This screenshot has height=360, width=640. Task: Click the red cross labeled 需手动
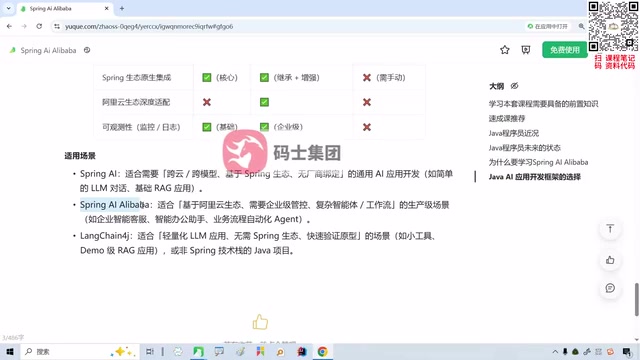[x=367, y=78]
